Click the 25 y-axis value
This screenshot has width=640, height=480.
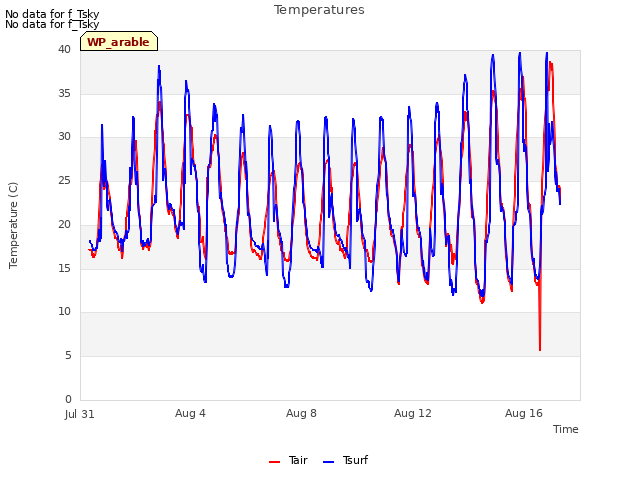[64, 180]
